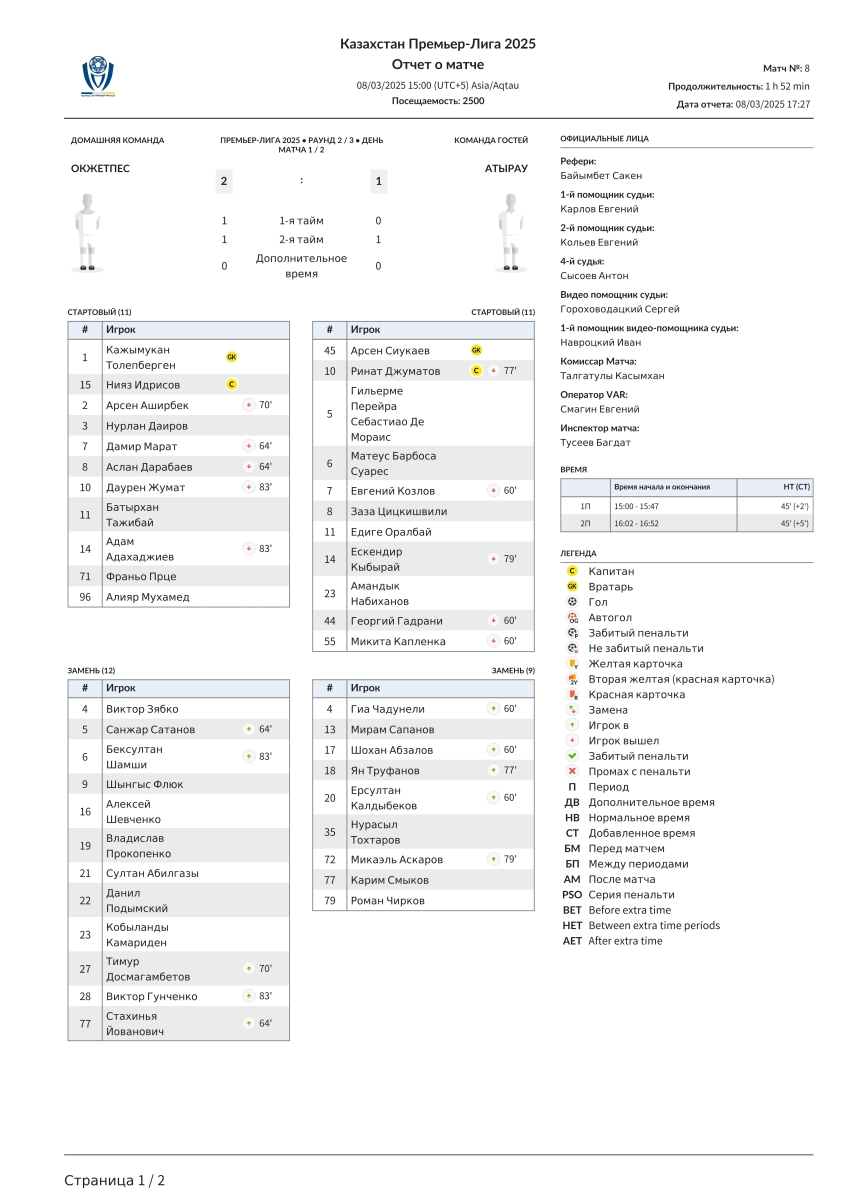Viewport: 848px width, 1200px height.
Task: Click the Красная карточка legend icon
Action: pyautogui.click(x=572, y=694)
